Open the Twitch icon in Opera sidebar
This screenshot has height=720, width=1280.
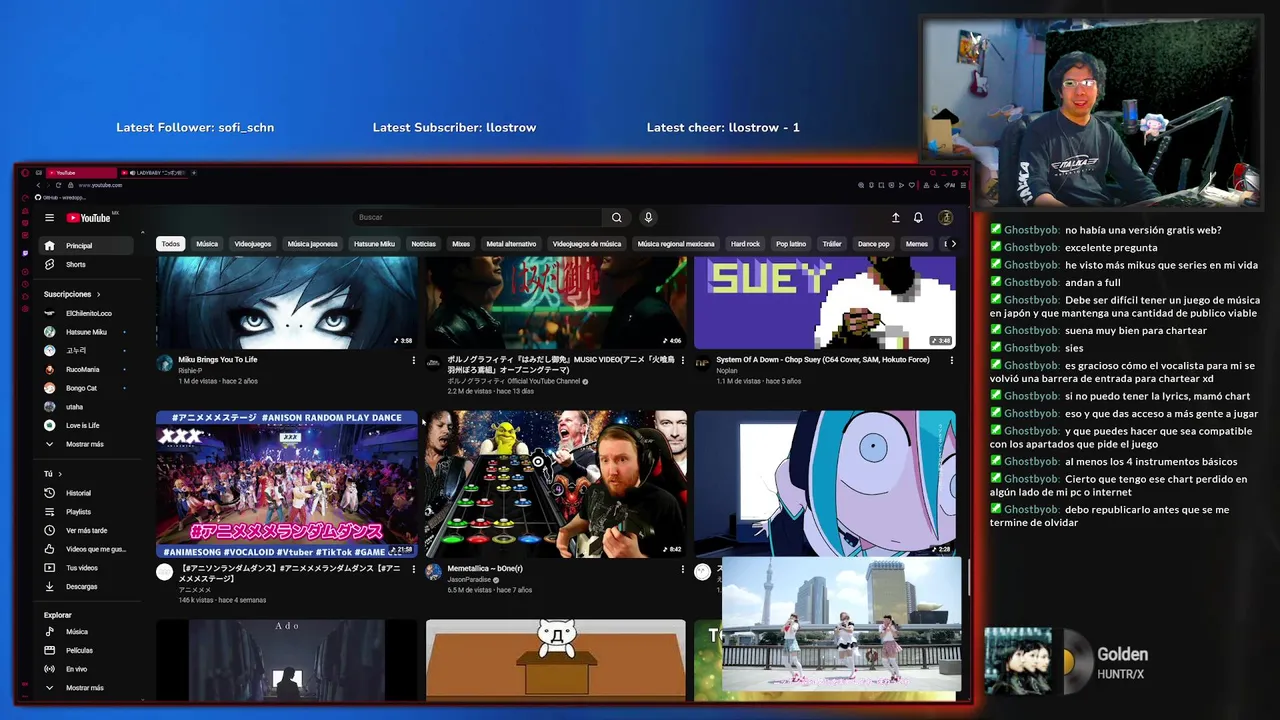point(25,253)
